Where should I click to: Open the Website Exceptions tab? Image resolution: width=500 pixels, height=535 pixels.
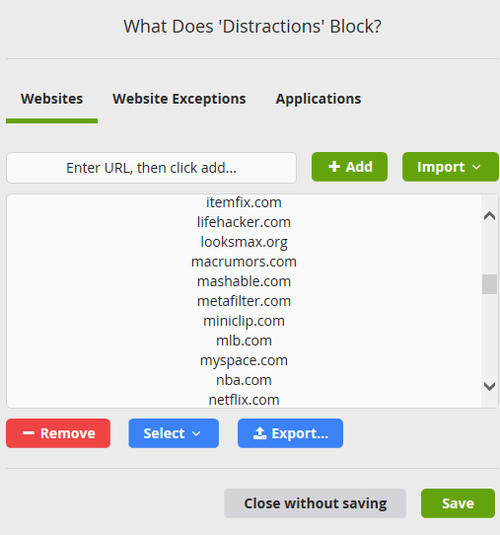pyautogui.click(x=179, y=99)
